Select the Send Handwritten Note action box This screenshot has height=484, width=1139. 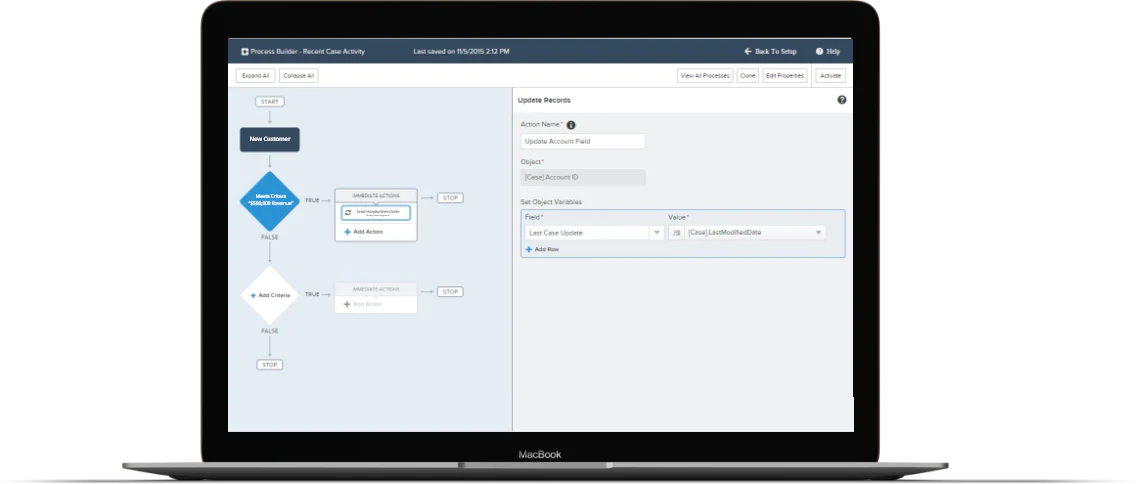(376, 212)
